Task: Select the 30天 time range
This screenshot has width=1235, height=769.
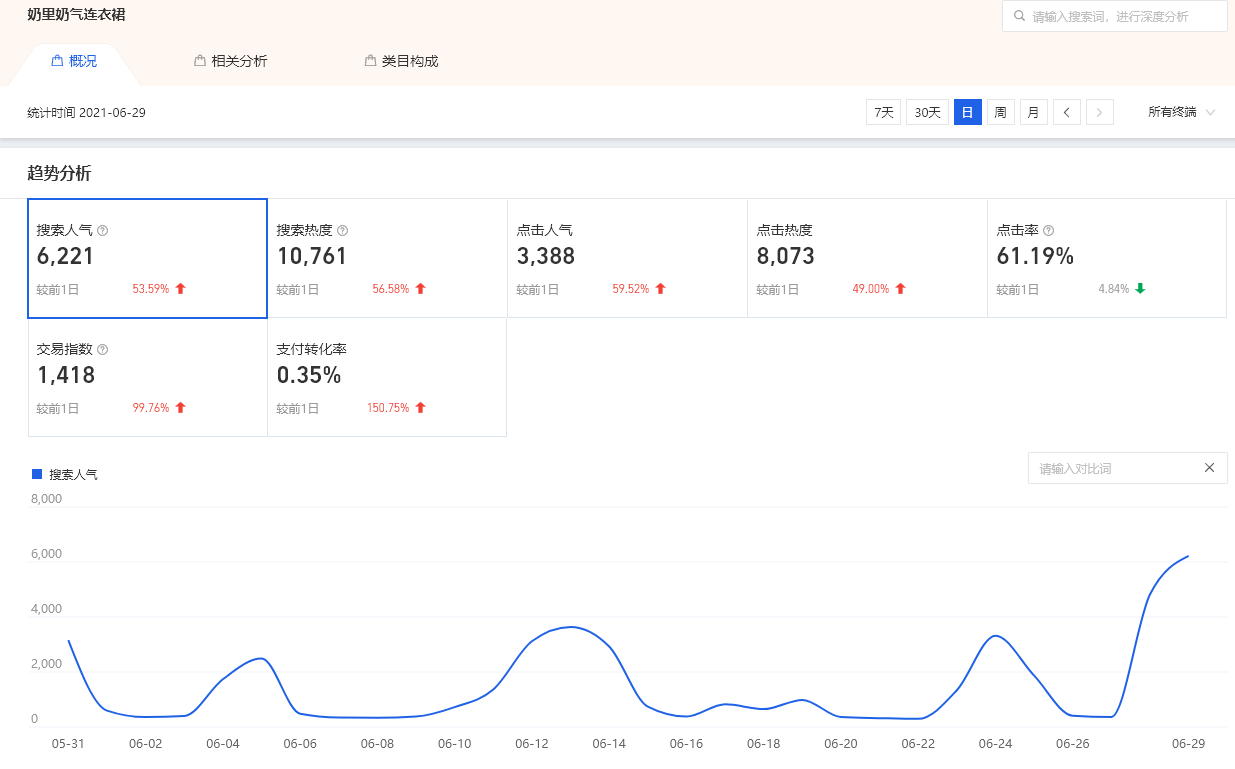Action: pos(928,112)
